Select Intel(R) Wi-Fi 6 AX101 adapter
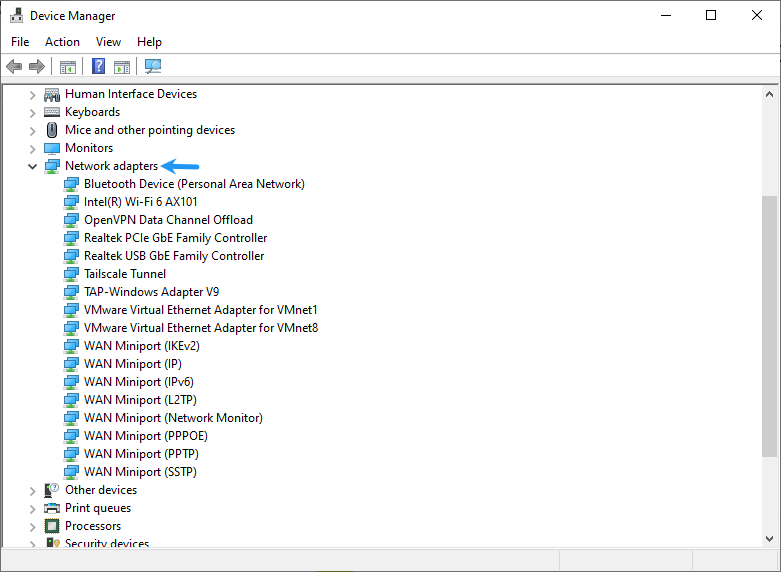781x572 pixels. (x=140, y=202)
